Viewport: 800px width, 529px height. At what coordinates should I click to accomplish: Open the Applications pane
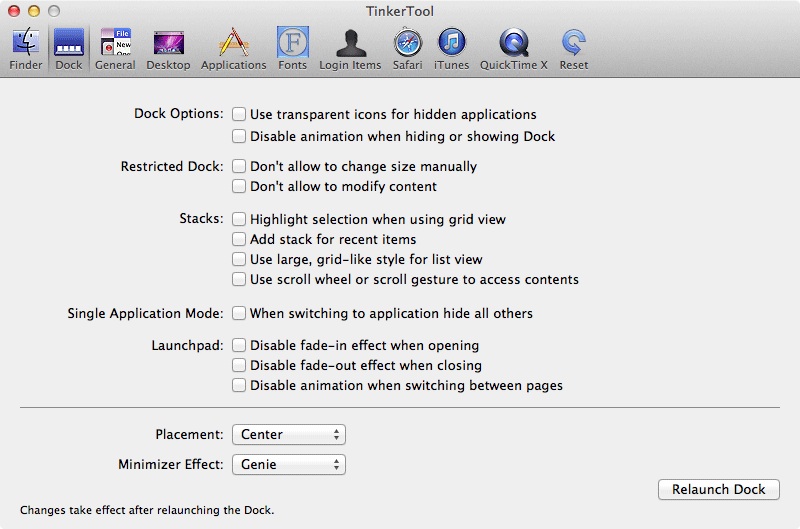(234, 49)
